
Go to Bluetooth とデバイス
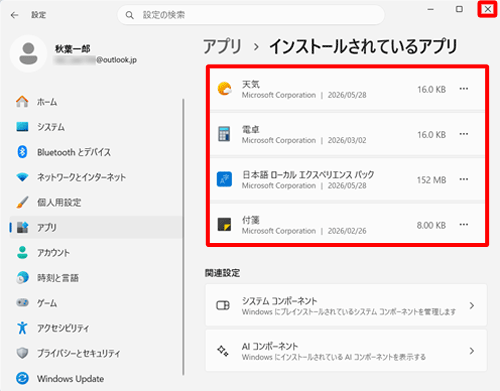coord(96,152)
